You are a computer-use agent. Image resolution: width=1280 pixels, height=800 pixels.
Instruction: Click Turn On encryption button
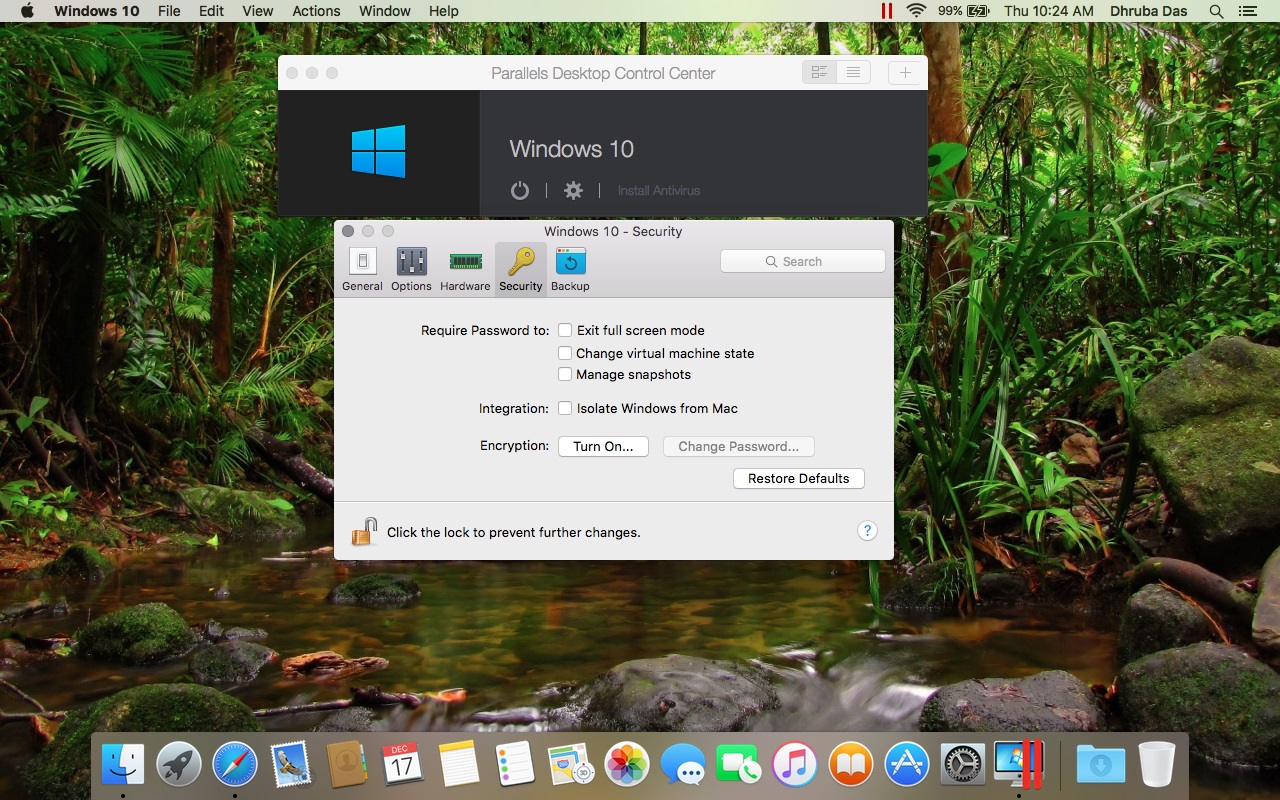(x=603, y=446)
